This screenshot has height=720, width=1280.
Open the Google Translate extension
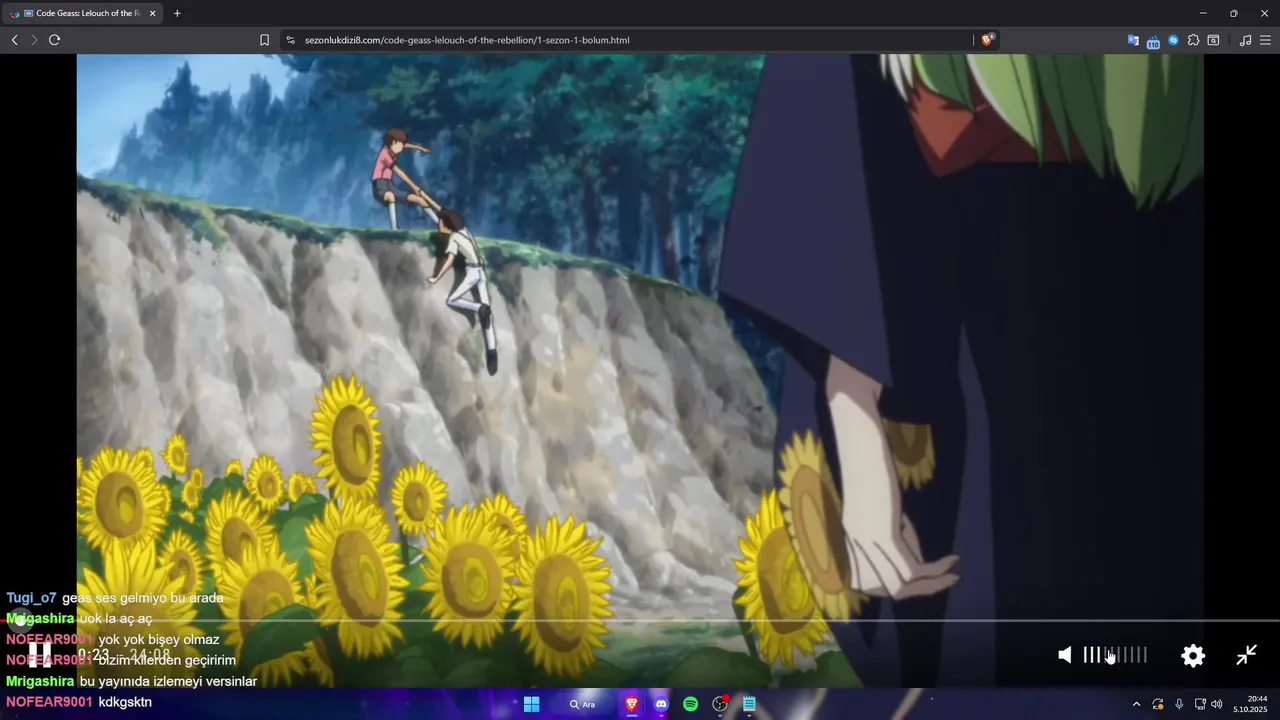1133,40
